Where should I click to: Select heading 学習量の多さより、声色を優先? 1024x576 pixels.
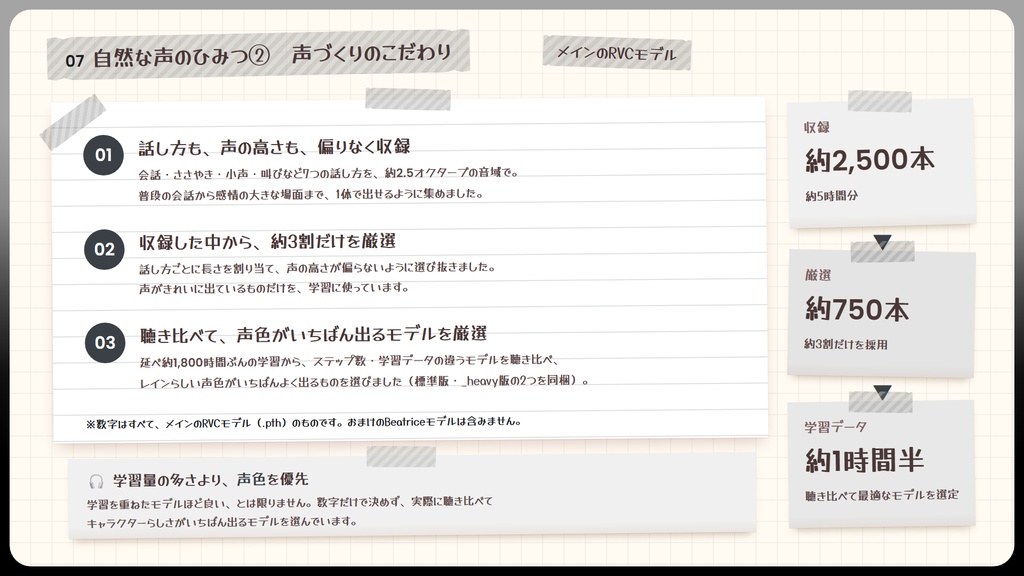210,480
